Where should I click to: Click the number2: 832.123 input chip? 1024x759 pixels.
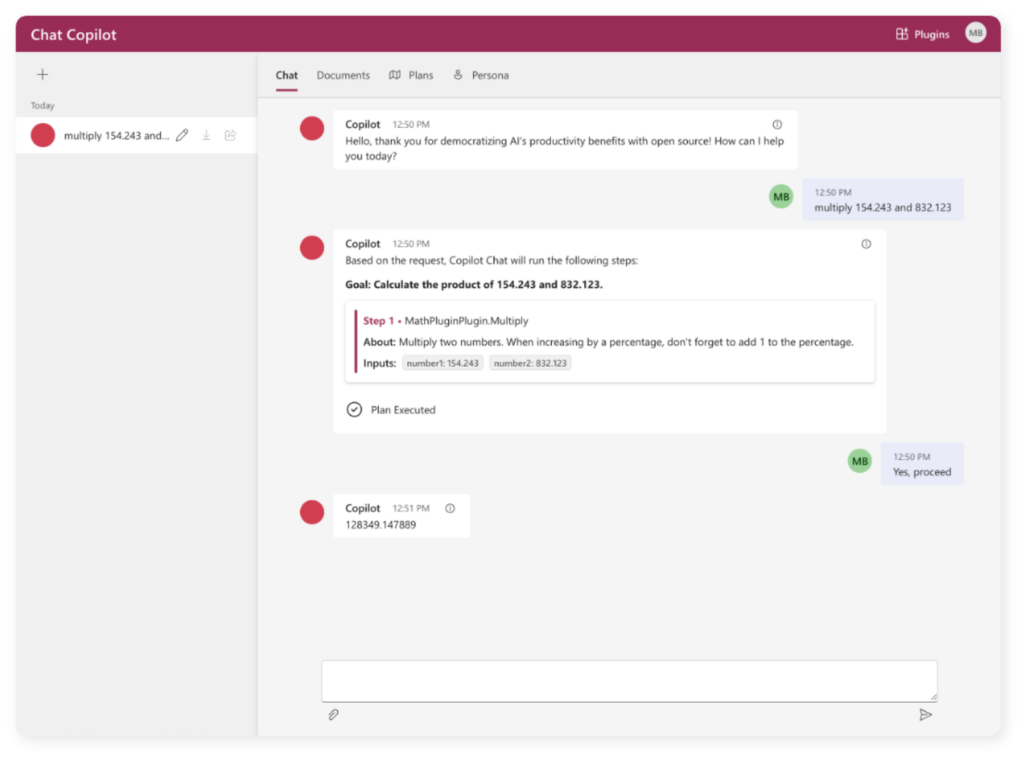(530, 363)
